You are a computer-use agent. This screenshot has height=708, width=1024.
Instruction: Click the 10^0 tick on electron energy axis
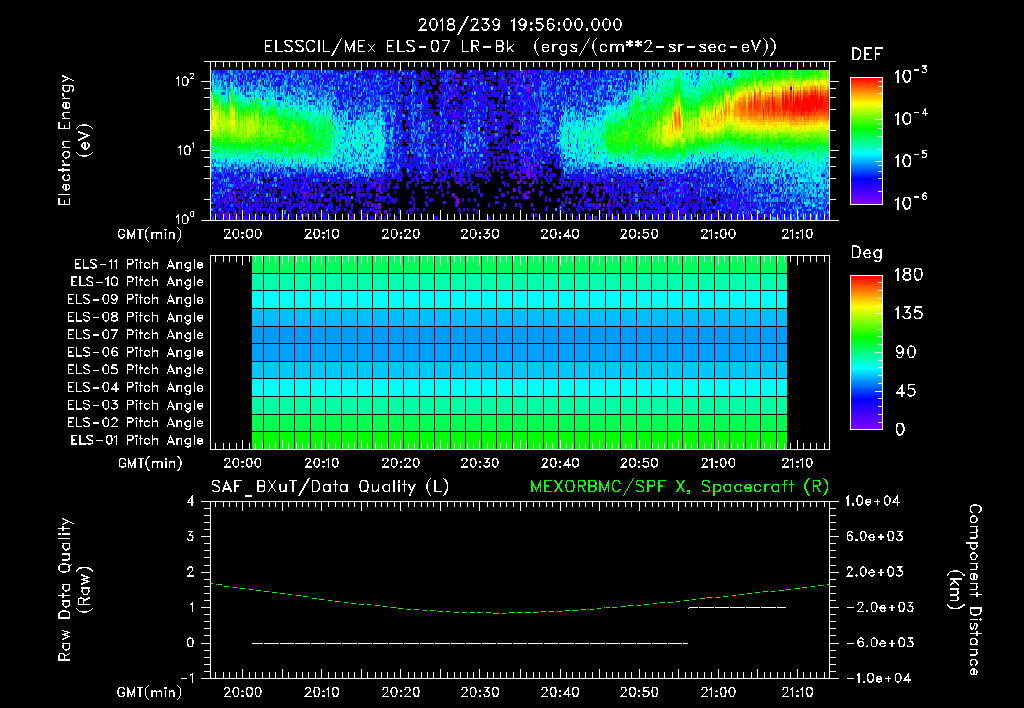pyautogui.click(x=185, y=217)
